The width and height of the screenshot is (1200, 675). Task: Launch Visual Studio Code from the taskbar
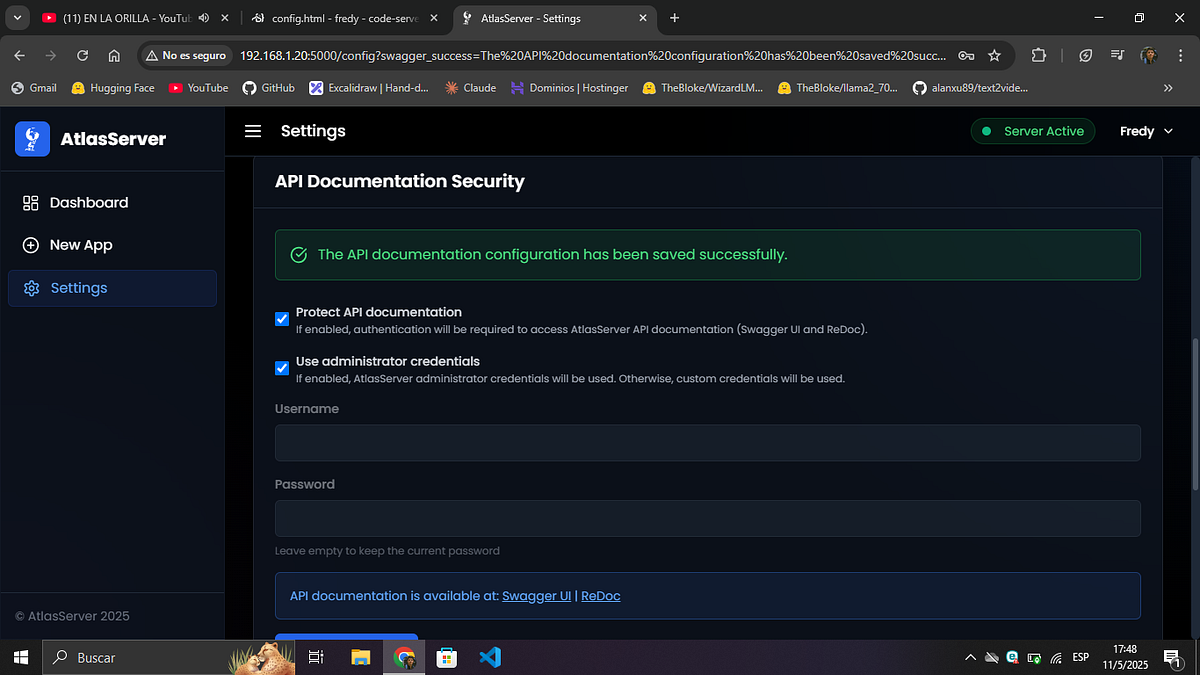tap(489, 657)
